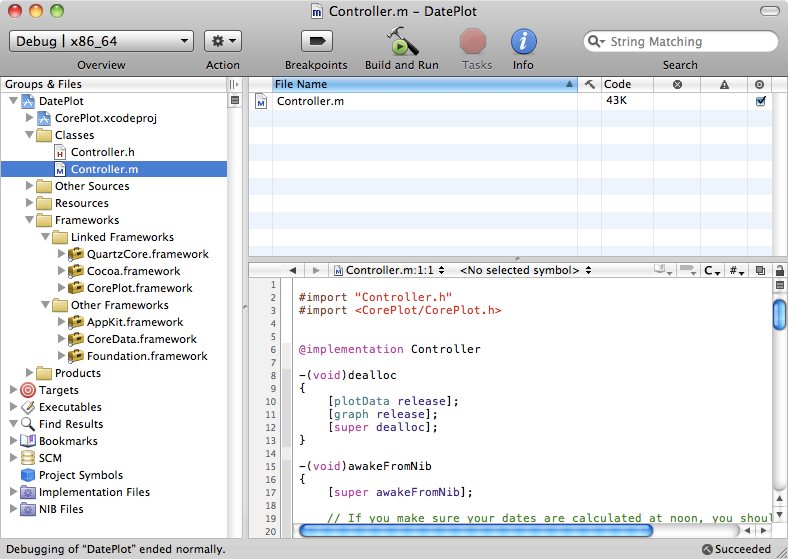Collapse the Linked Frameworks folder
Image resolution: width=788 pixels, height=559 pixels.
[x=46, y=237]
